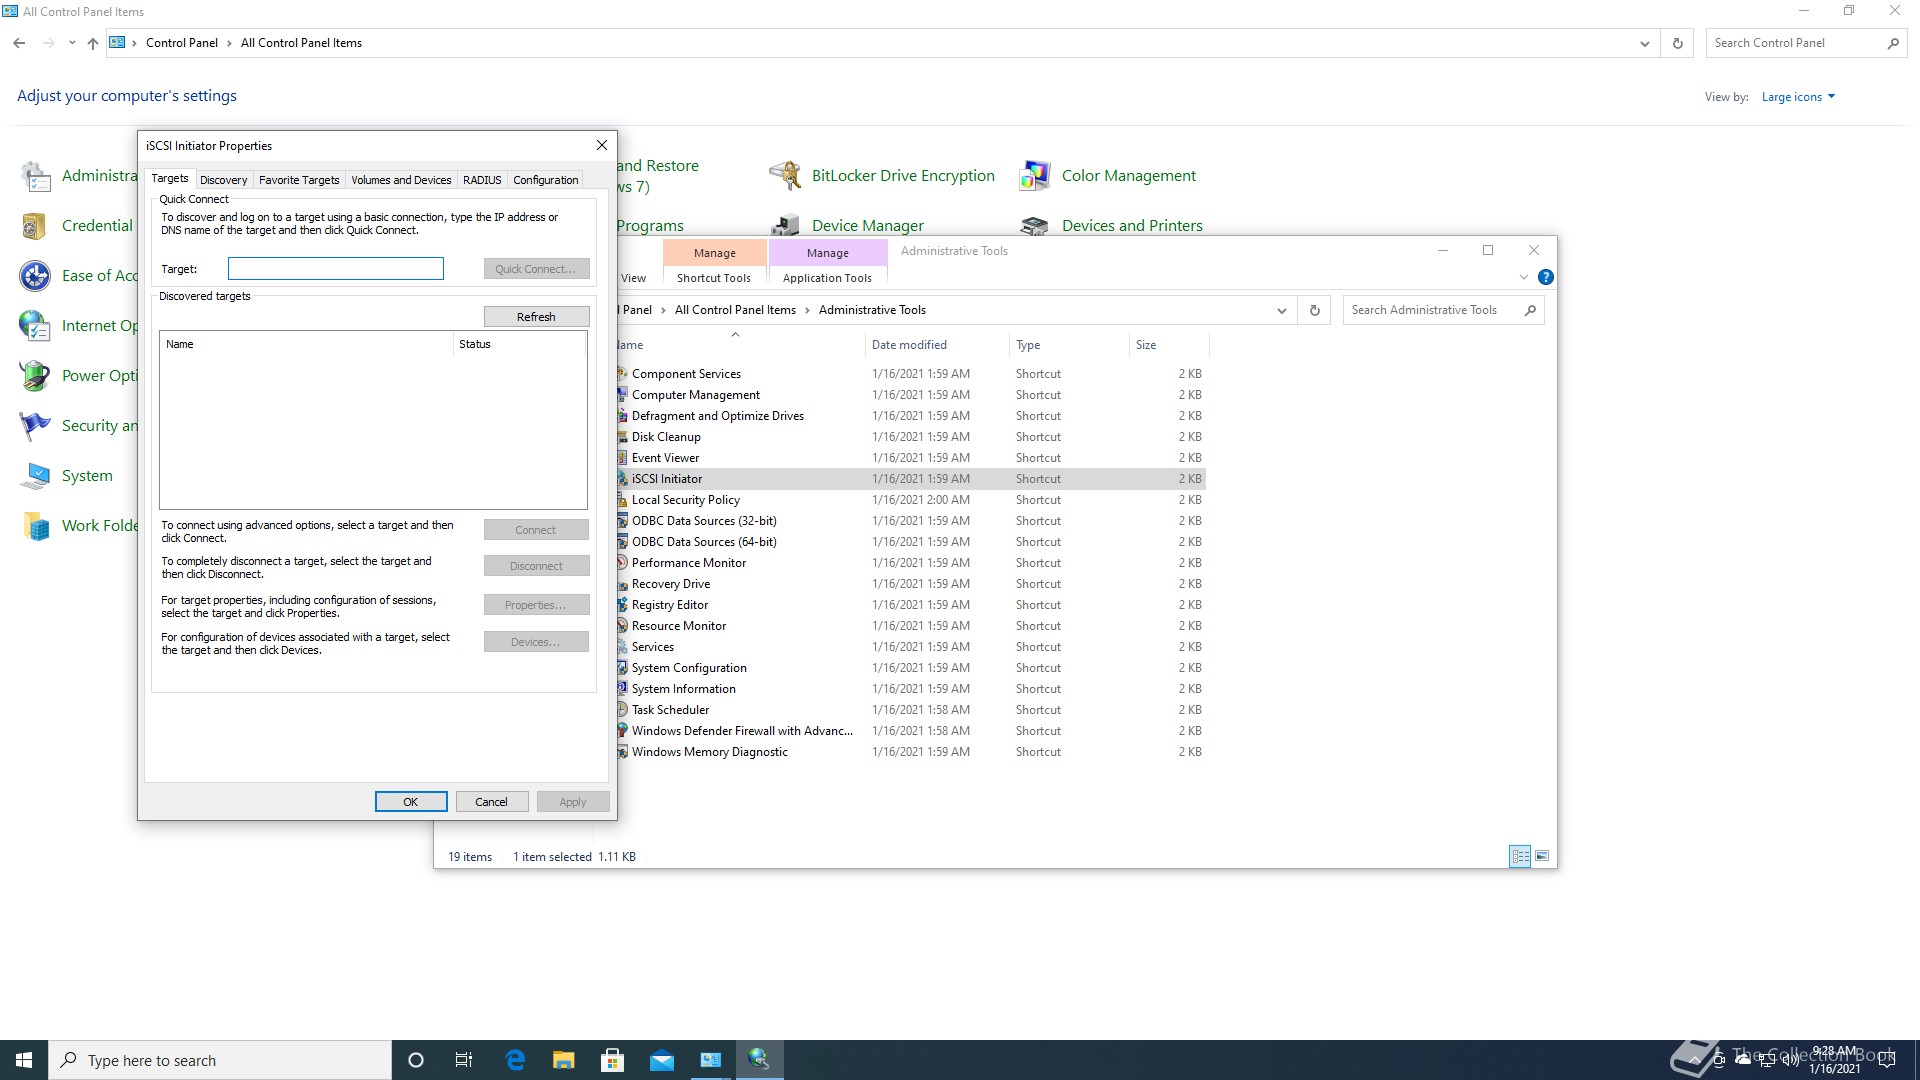The height and width of the screenshot is (1080, 1920).
Task: Open System icon in Control Panel
Action: pos(36,476)
